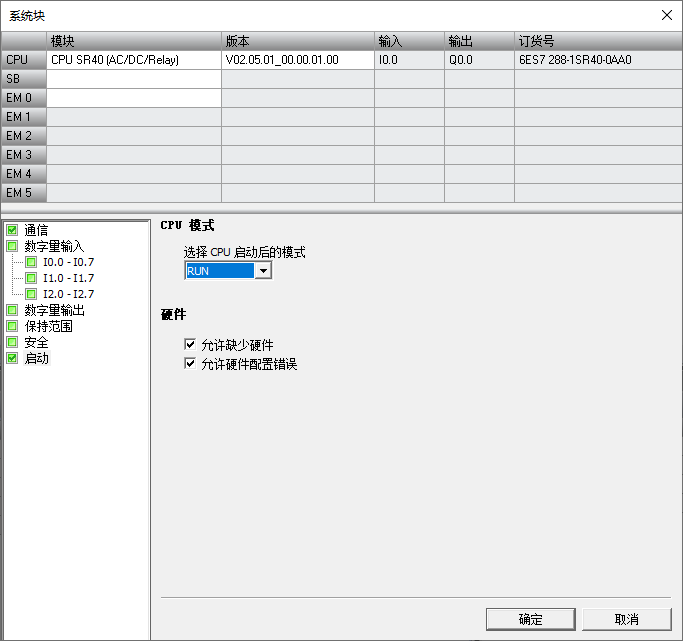Select 启动 in the settings tree
The image size is (683, 641).
37,358
